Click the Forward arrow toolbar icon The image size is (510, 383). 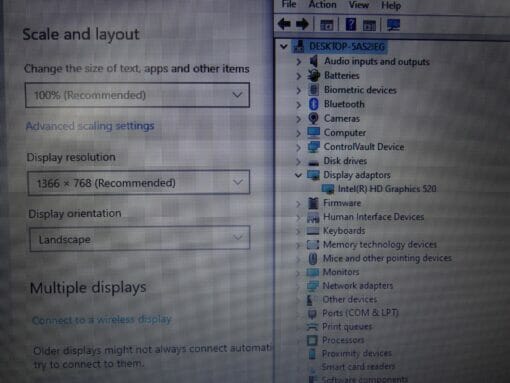point(302,24)
